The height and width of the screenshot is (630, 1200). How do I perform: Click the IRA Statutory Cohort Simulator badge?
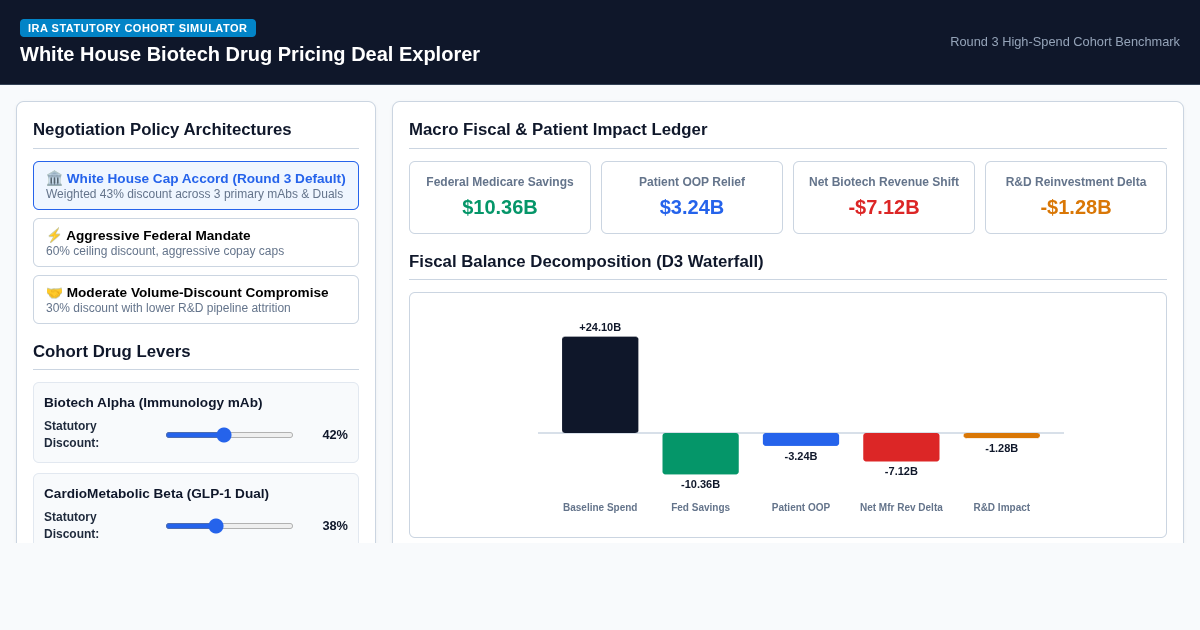pyautogui.click(x=138, y=28)
